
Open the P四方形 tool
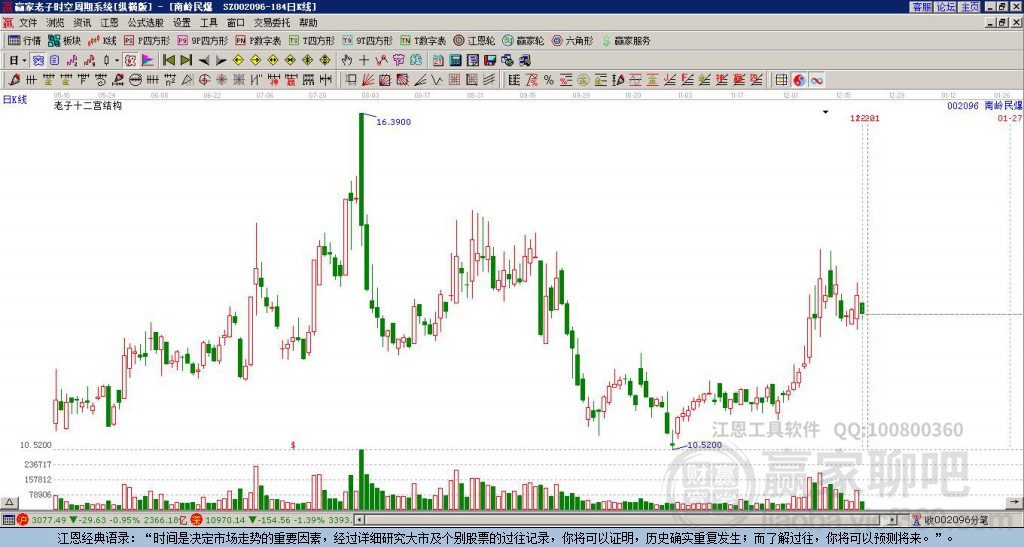pyautogui.click(x=147, y=40)
